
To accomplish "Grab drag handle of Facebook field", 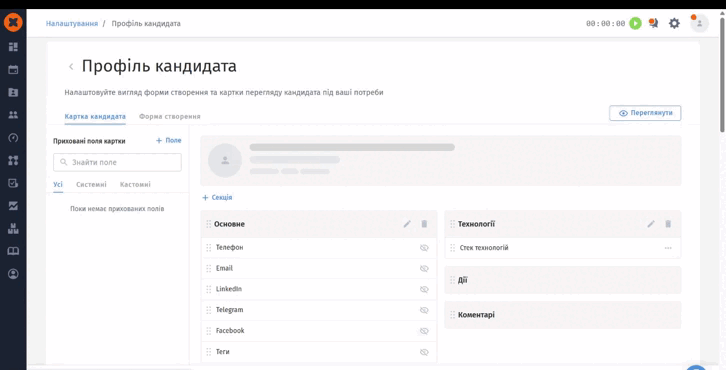I will [209, 331].
